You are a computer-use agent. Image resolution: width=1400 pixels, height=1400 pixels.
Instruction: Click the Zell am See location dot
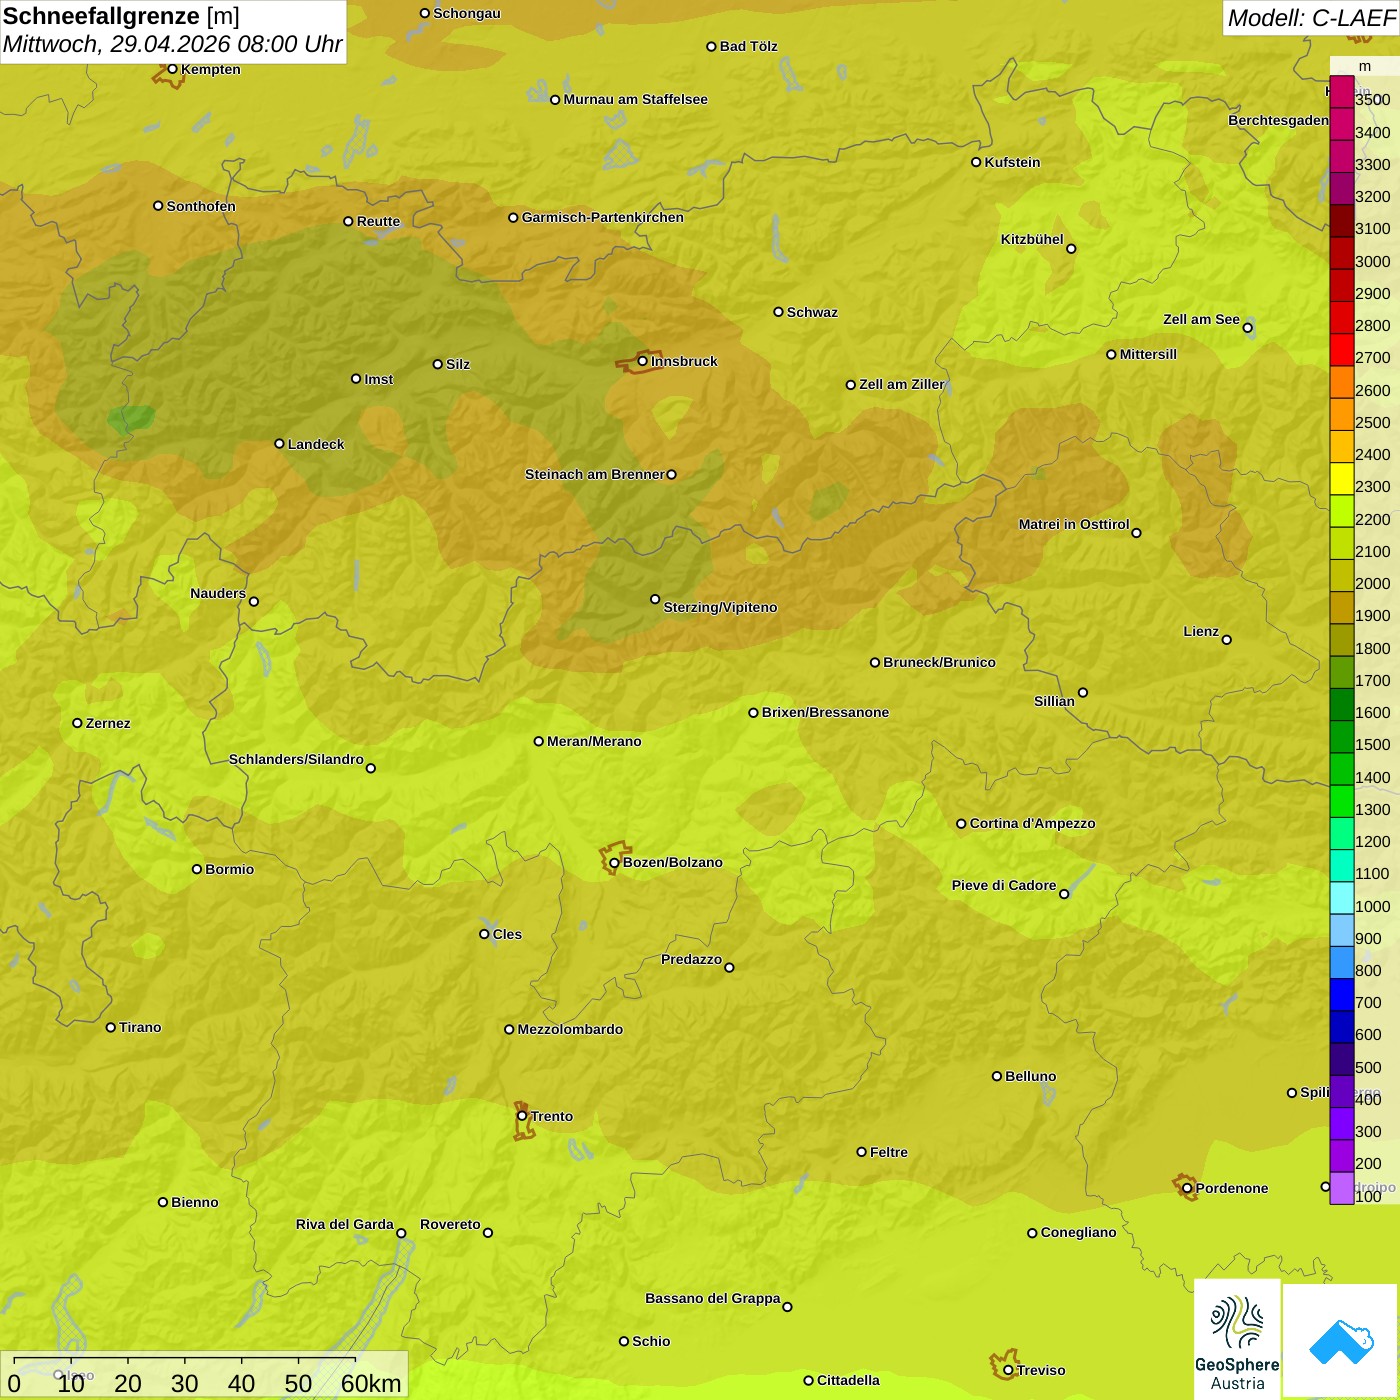click(x=1247, y=328)
